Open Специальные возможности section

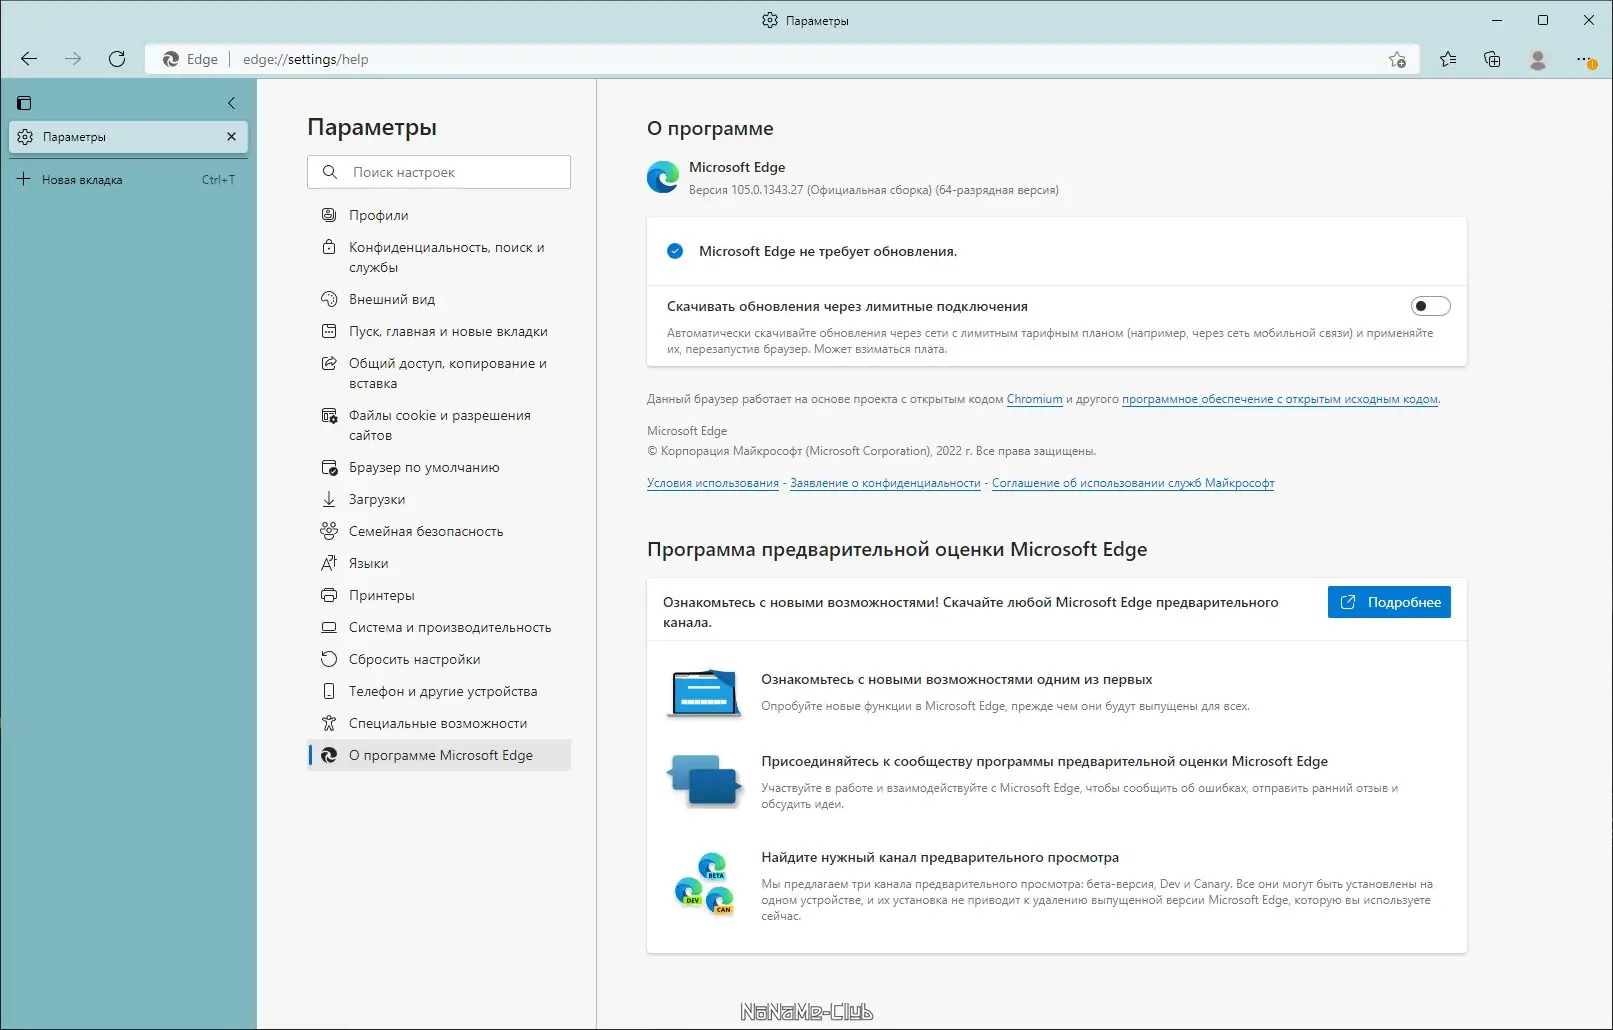coord(439,723)
